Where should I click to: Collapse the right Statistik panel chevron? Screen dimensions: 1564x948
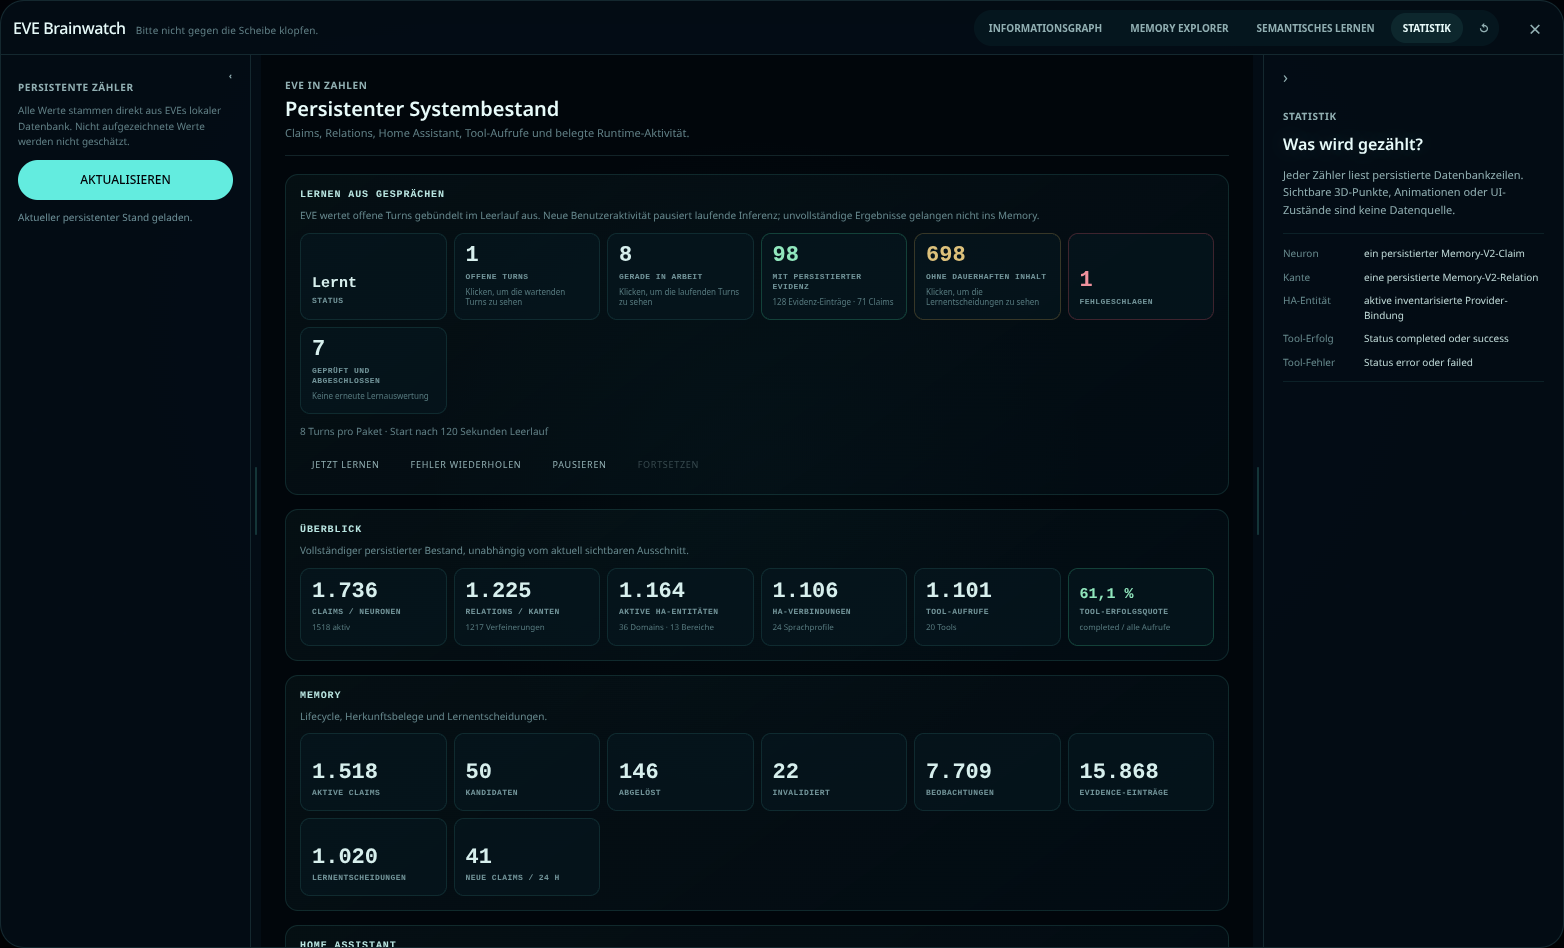click(1285, 78)
